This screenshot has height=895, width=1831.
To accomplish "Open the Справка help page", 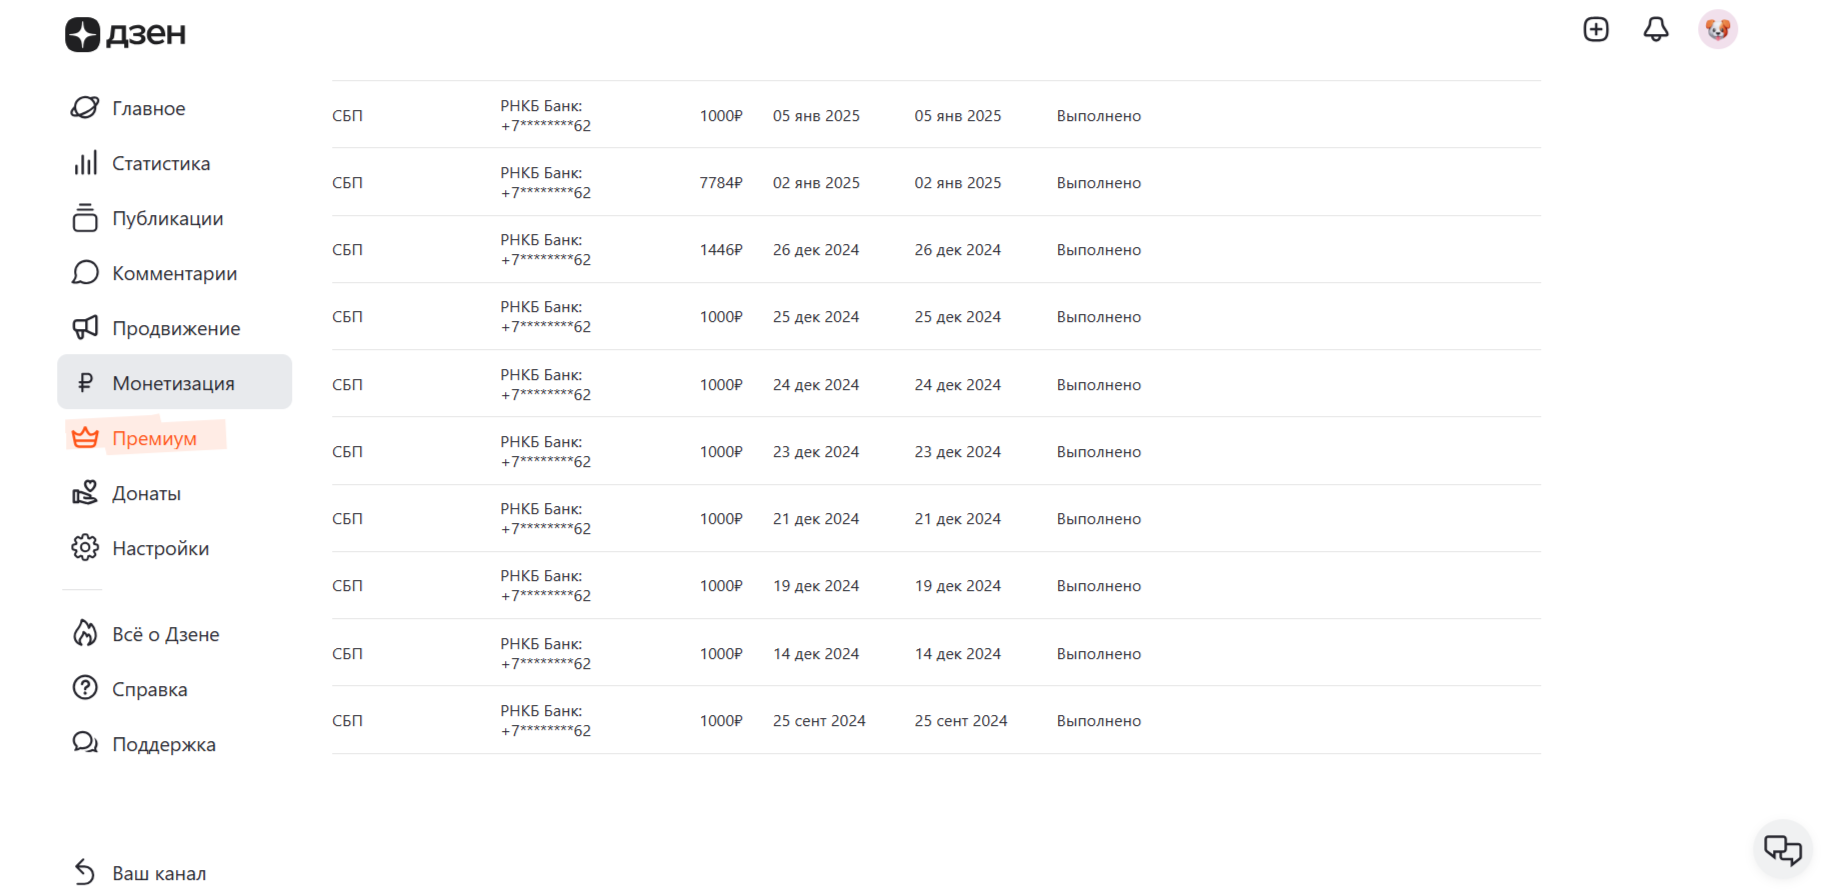I will [149, 689].
